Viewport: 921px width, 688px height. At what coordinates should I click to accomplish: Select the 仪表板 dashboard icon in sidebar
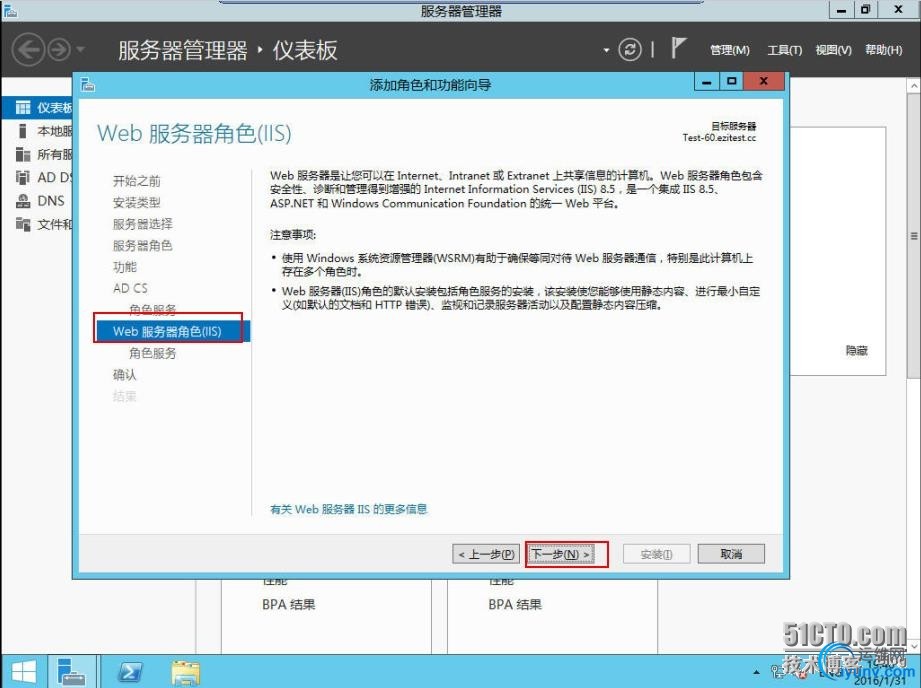[23, 108]
